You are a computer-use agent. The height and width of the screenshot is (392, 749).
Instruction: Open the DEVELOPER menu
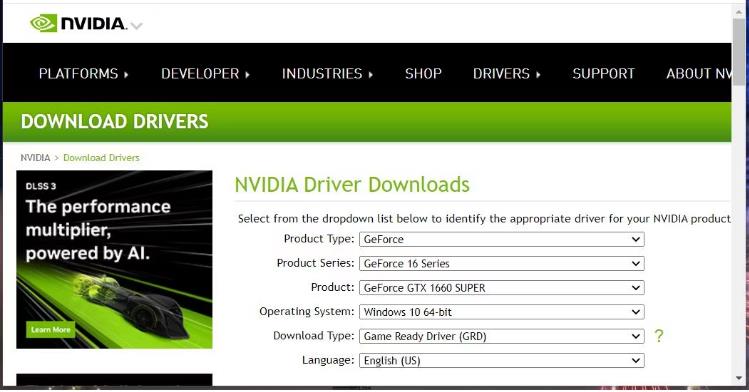tap(205, 74)
